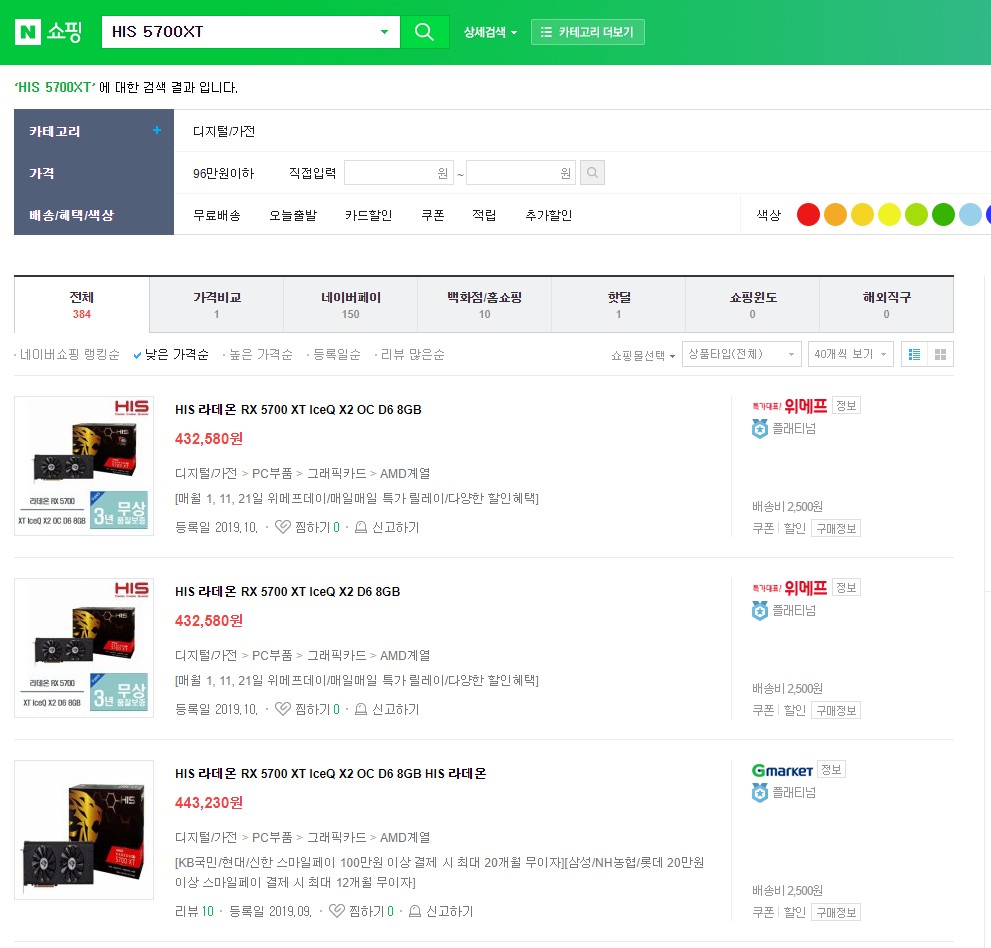This screenshot has height=948, width=991.
Task: Click 위메프 logo of first product
Action: [789, 406]
